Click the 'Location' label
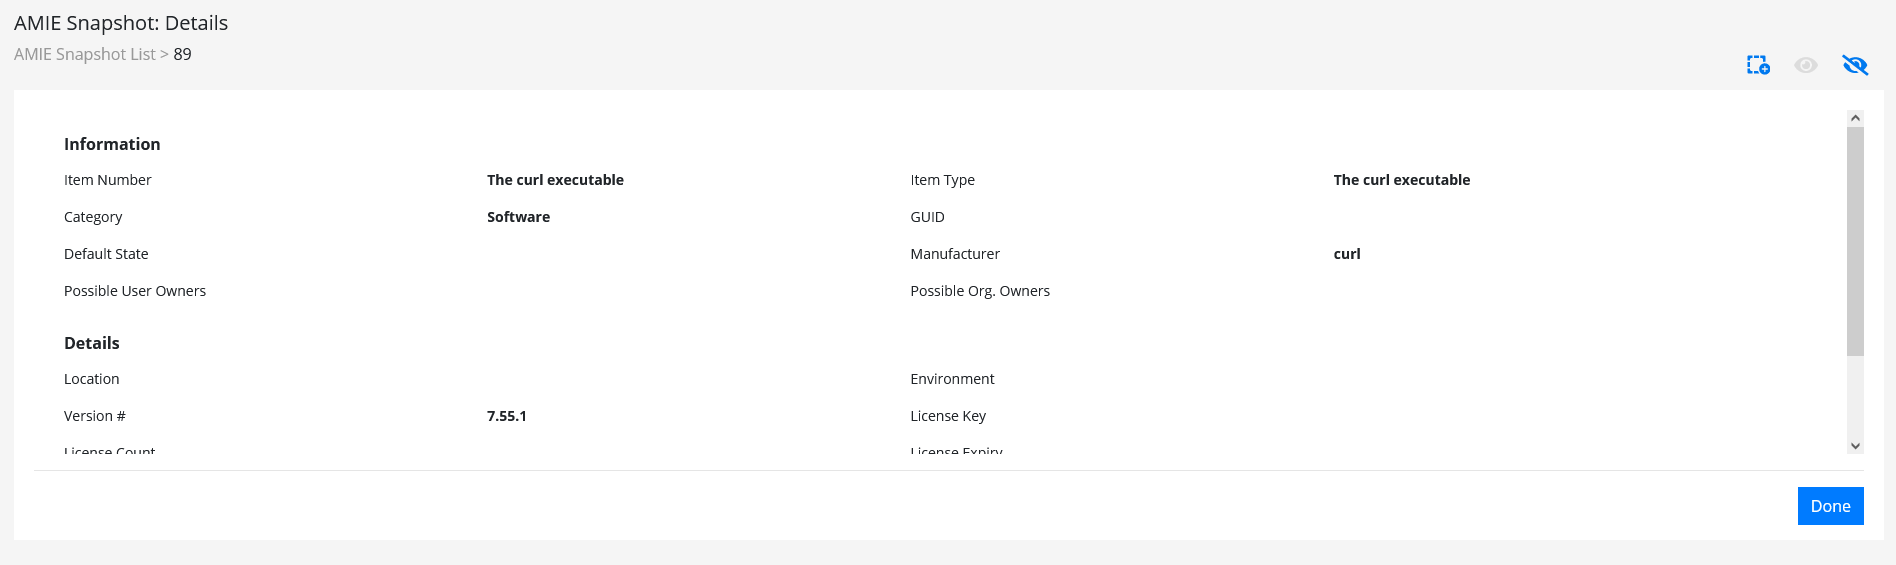 [x=92, y=379]
